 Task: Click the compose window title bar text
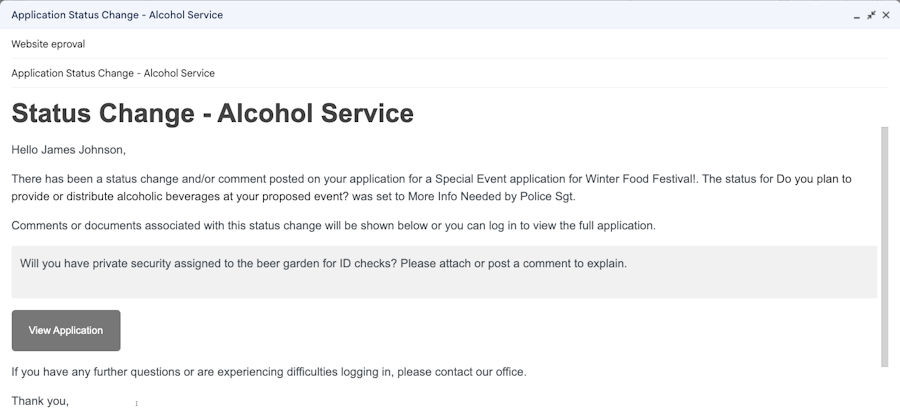(117, 15)
